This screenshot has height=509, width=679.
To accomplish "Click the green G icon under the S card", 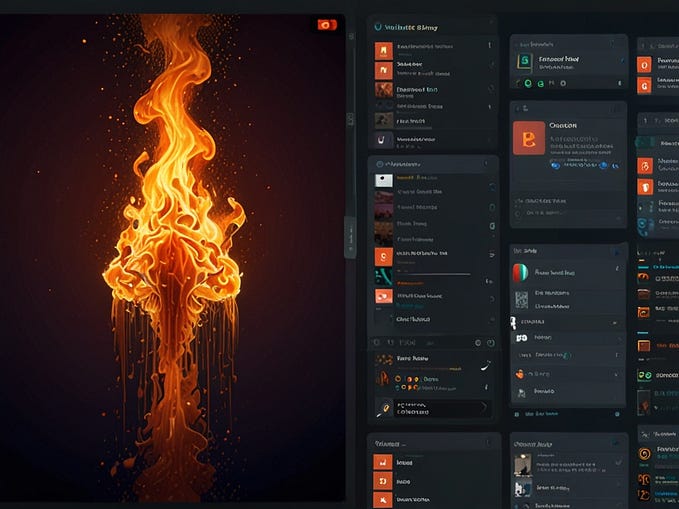I will click(540, 84).
